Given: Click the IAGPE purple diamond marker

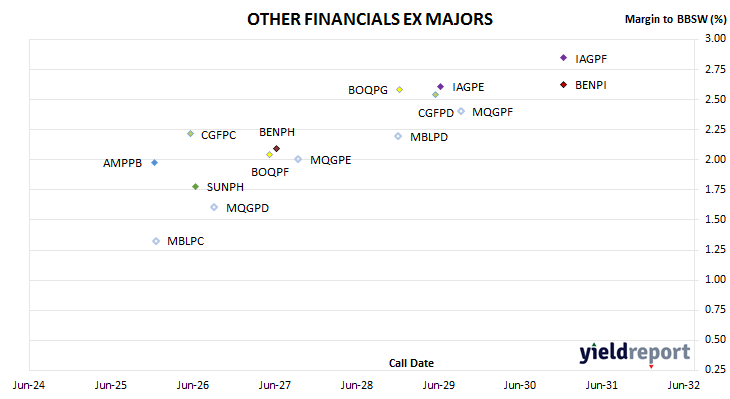Looking at the screenshot, I should (x=440, y=87).
